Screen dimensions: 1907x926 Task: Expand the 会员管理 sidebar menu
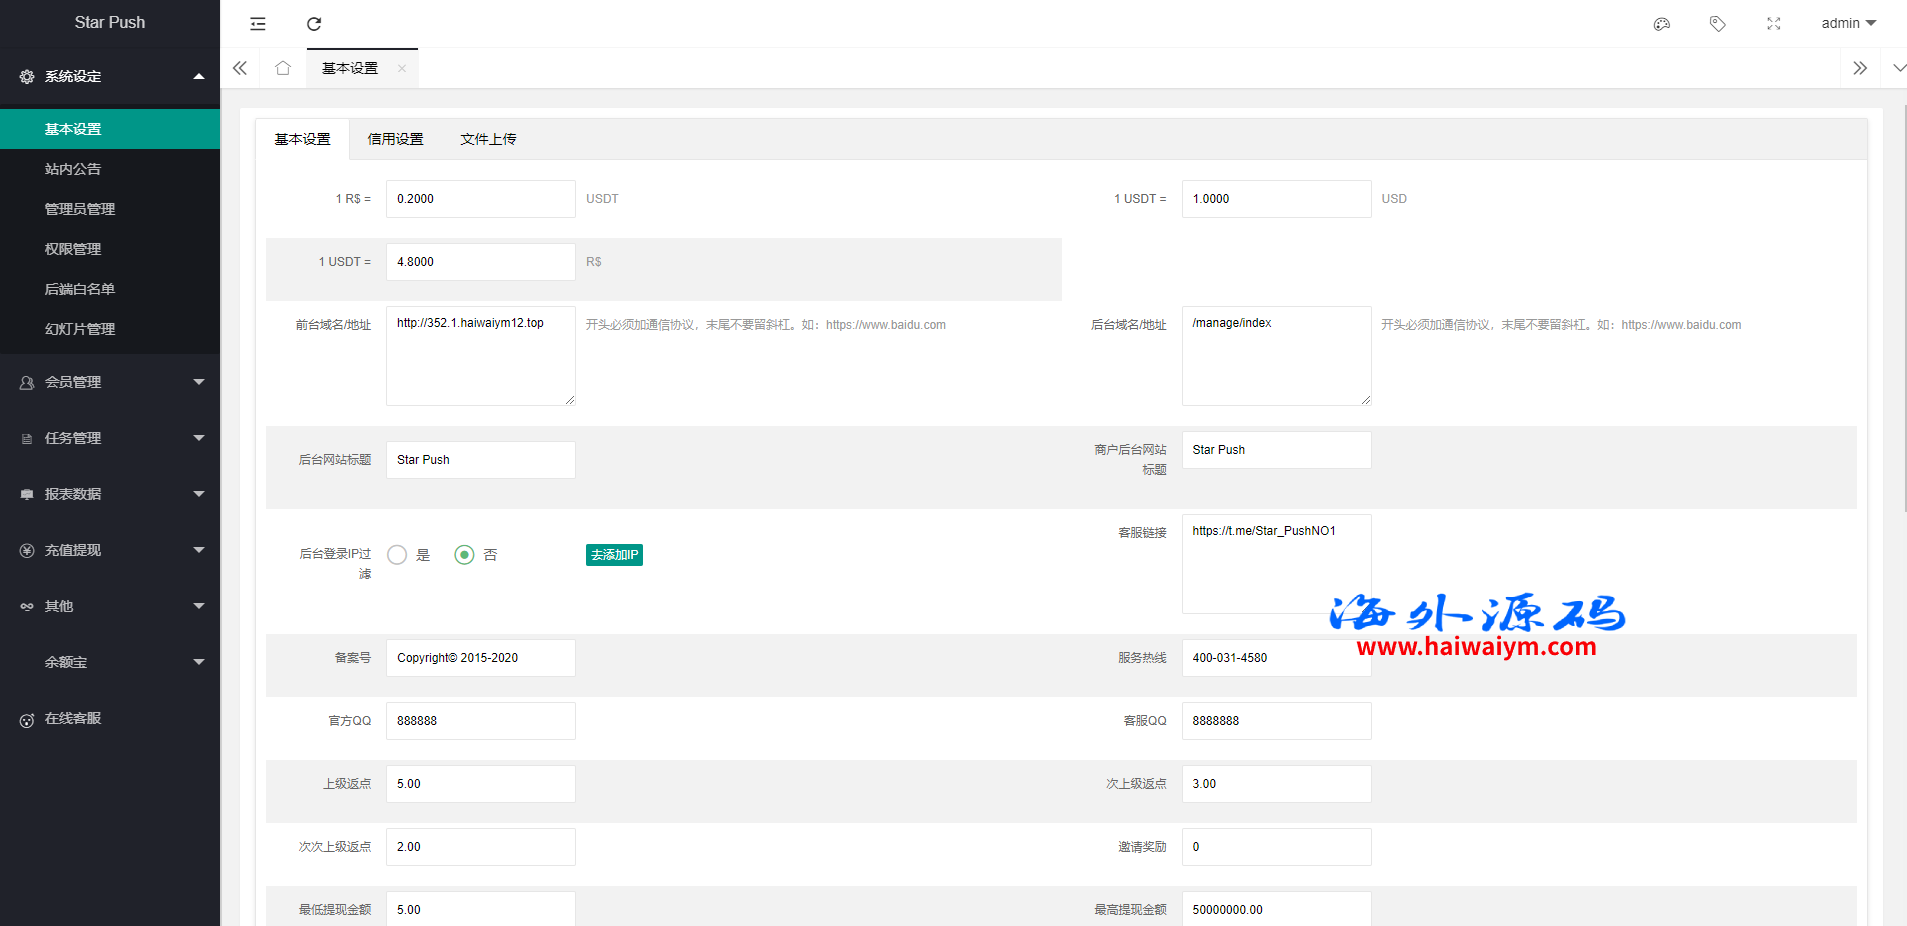tap(110, 382)
